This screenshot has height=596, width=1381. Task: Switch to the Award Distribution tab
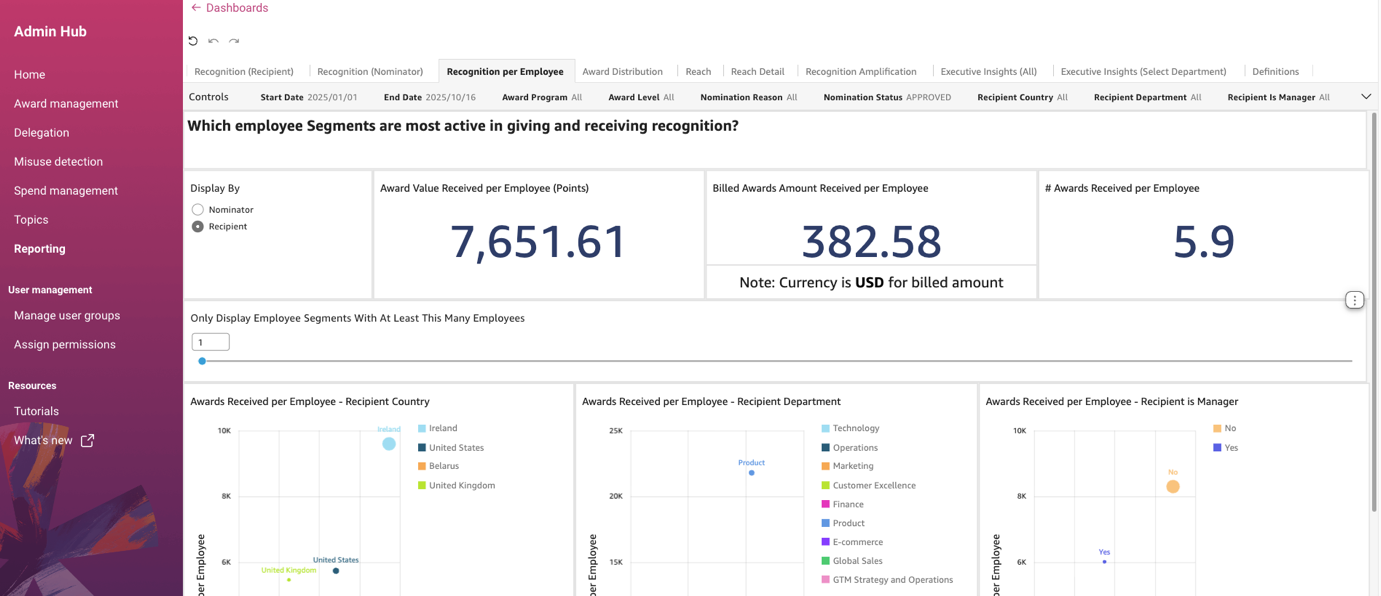(x=622, y=72)
